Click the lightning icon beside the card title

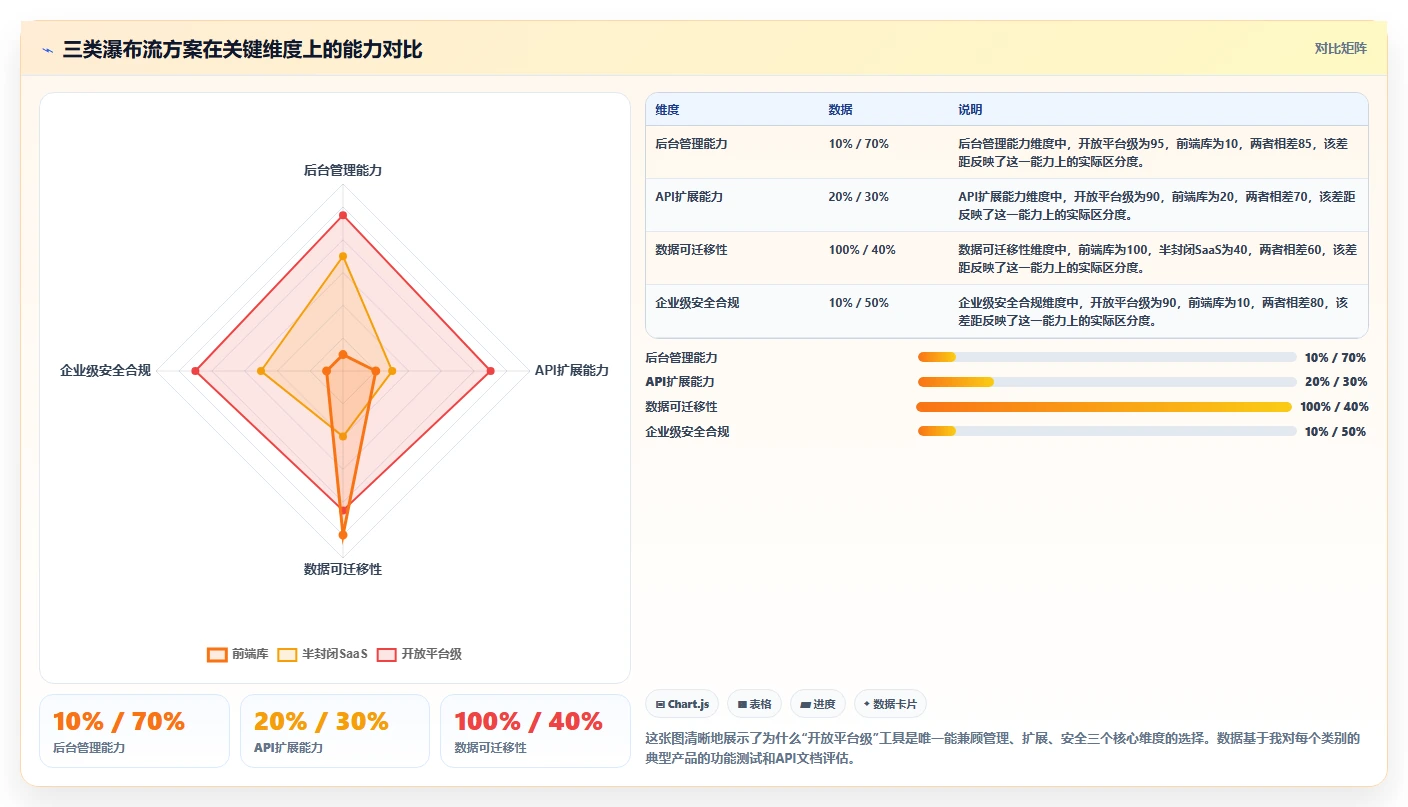(48, 50)
